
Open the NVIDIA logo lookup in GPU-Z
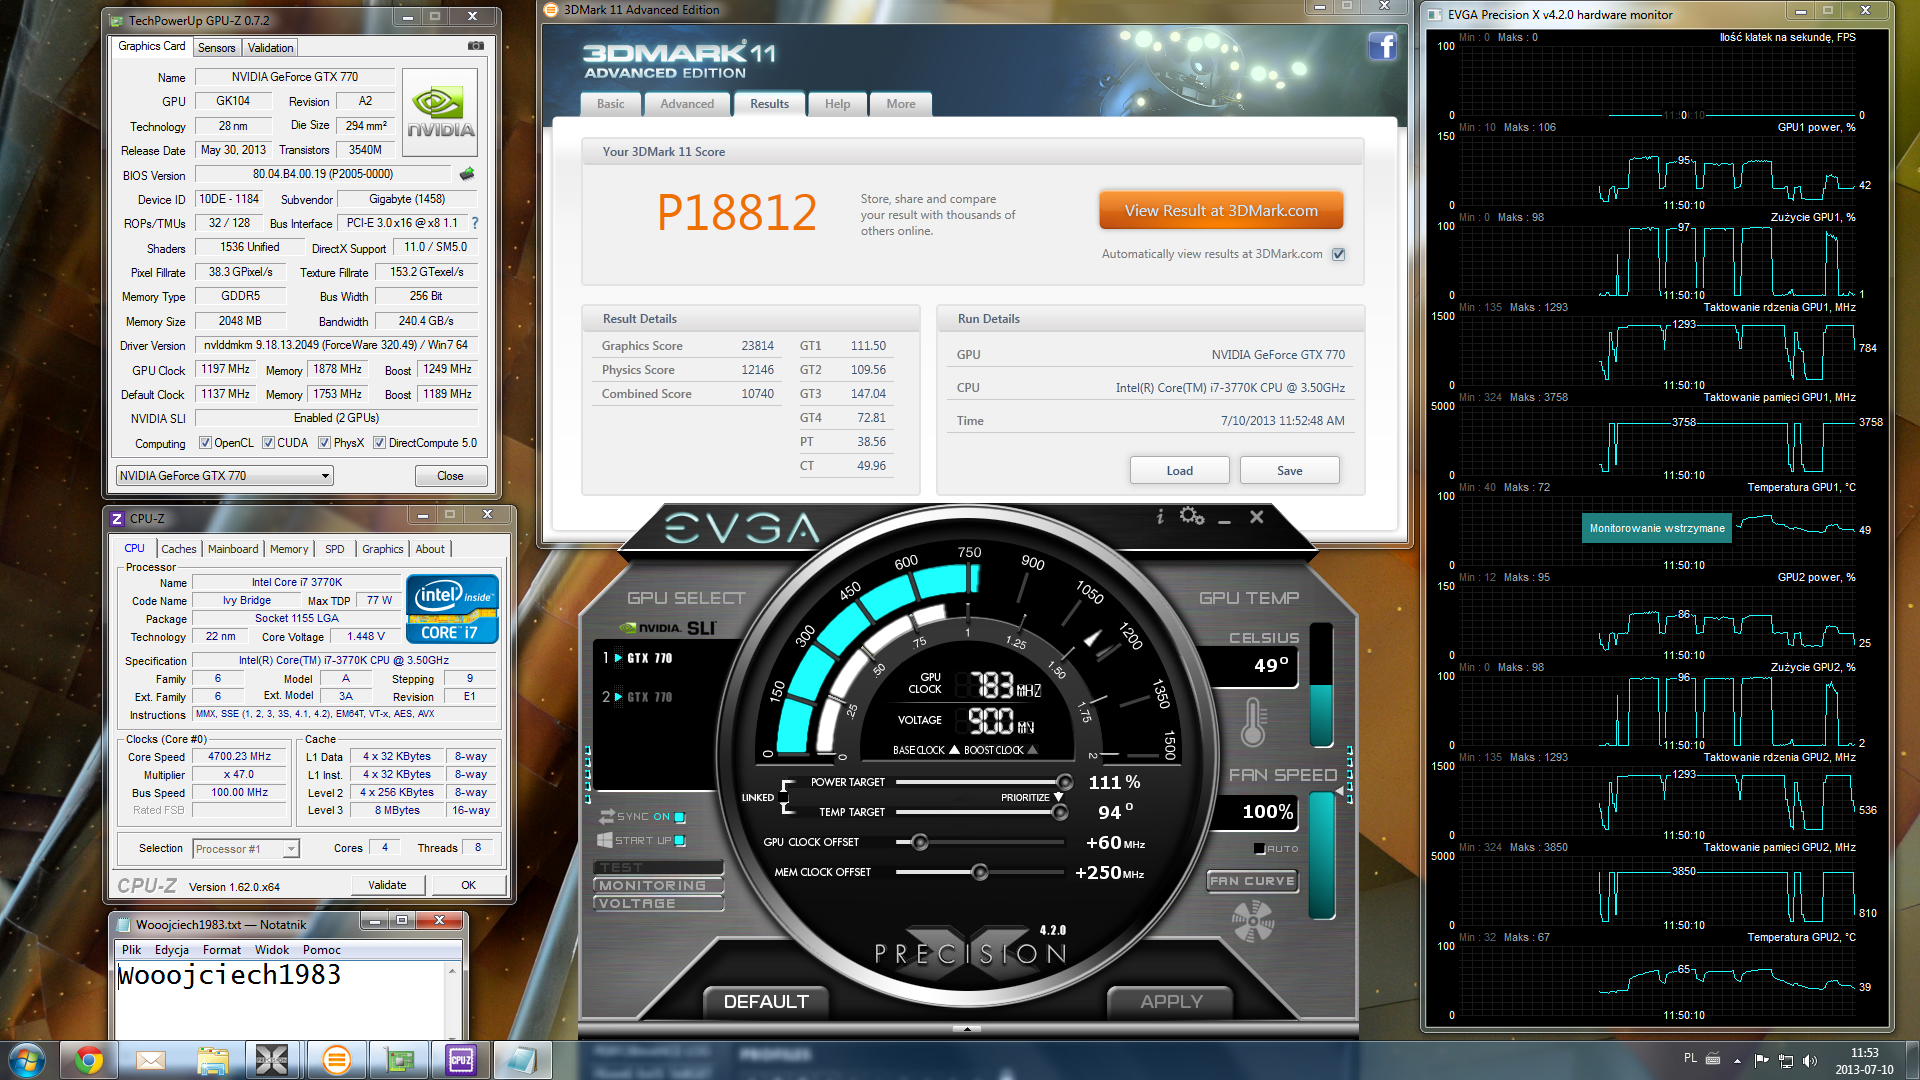[440, 112]
